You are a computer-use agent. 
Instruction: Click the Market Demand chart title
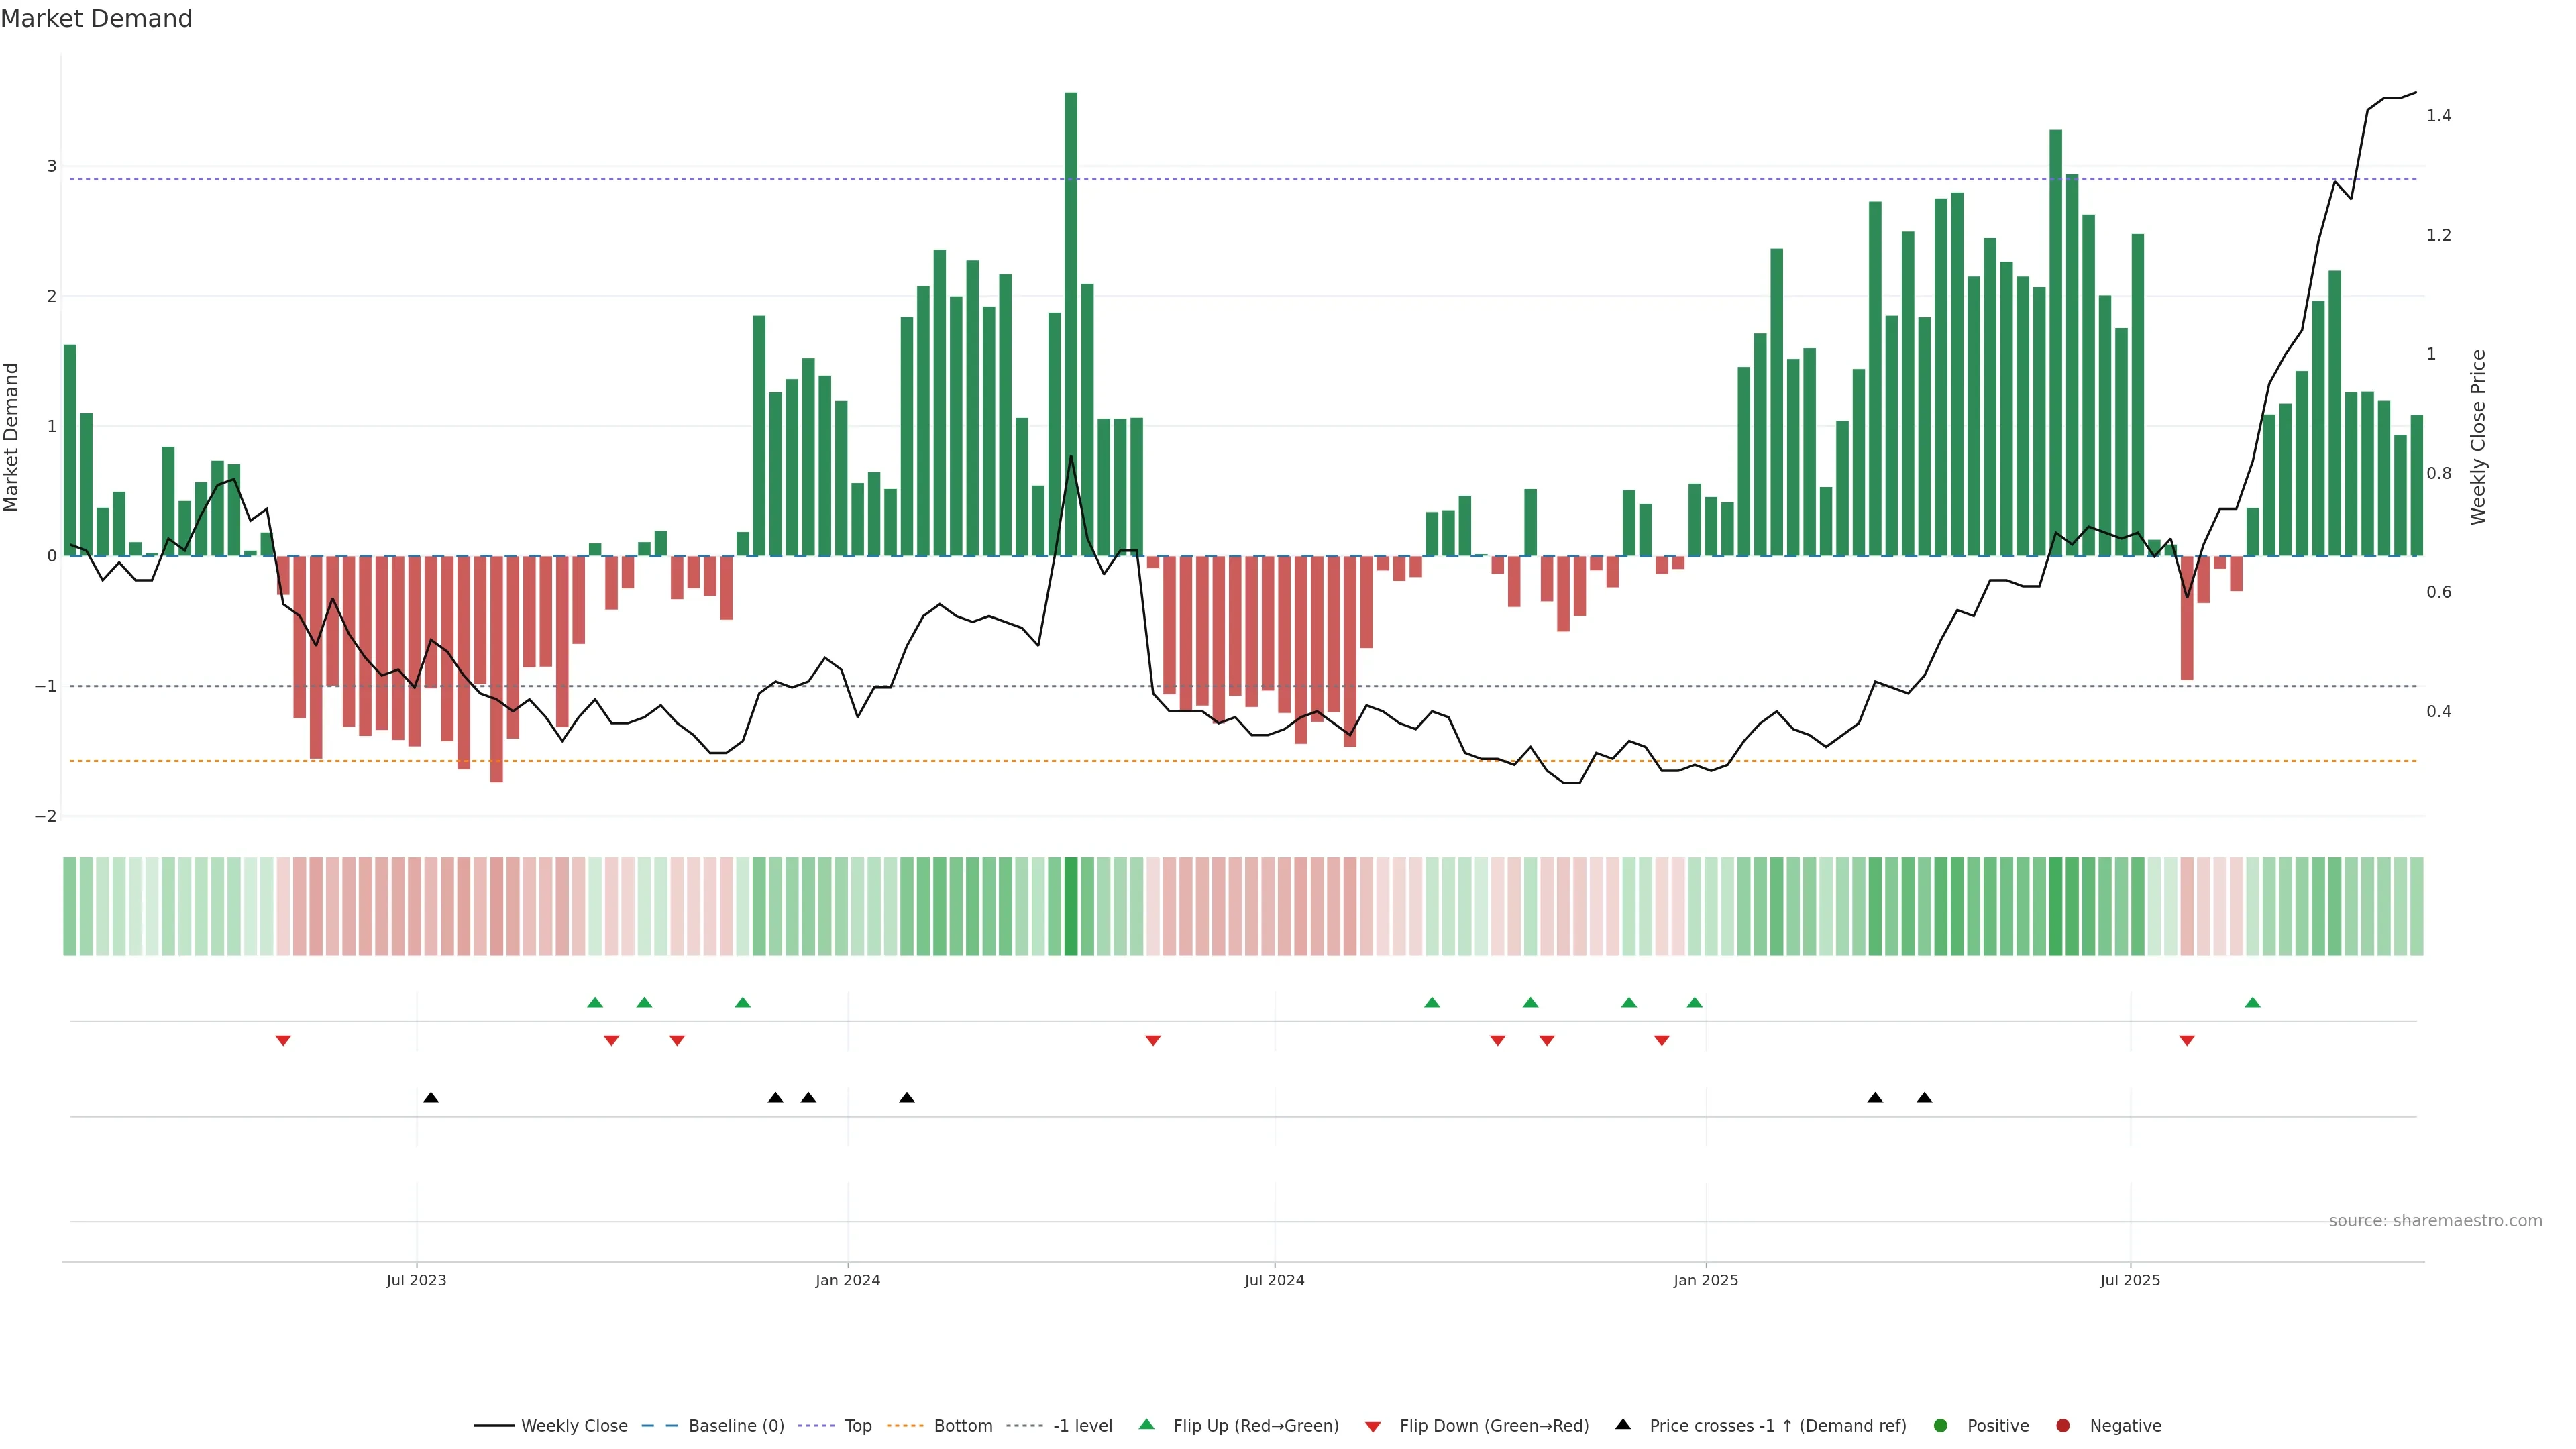point(96,19)
